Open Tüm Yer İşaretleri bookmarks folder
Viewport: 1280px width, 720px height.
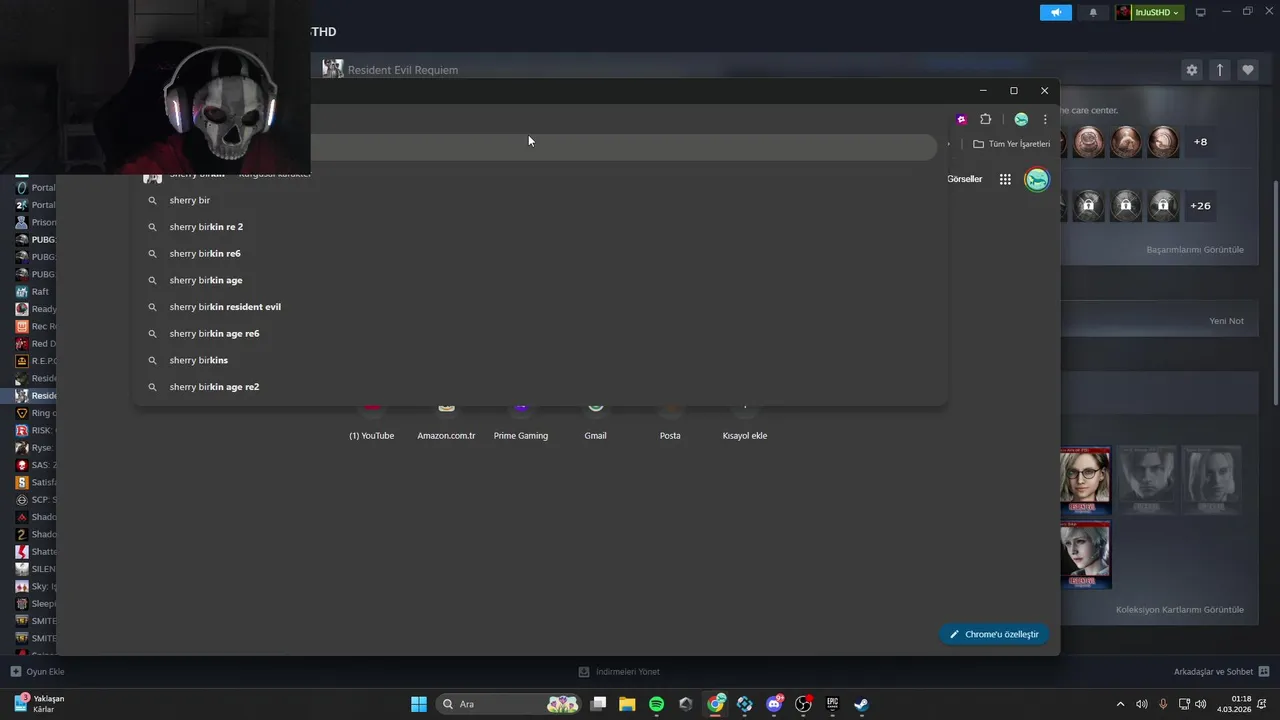point(1012,144)
